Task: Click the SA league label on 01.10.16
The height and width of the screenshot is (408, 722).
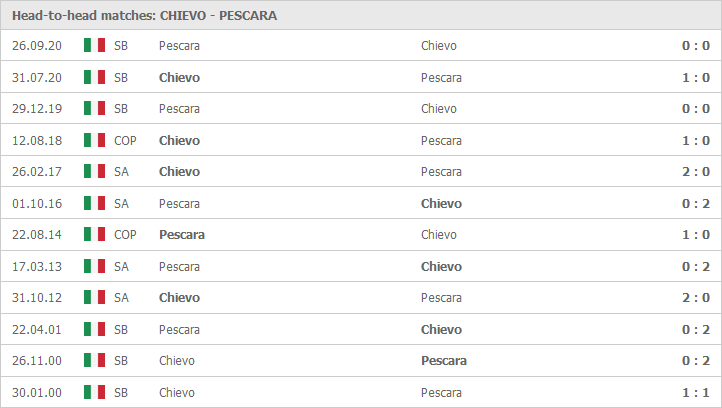Action: click(x=121, y=204)
